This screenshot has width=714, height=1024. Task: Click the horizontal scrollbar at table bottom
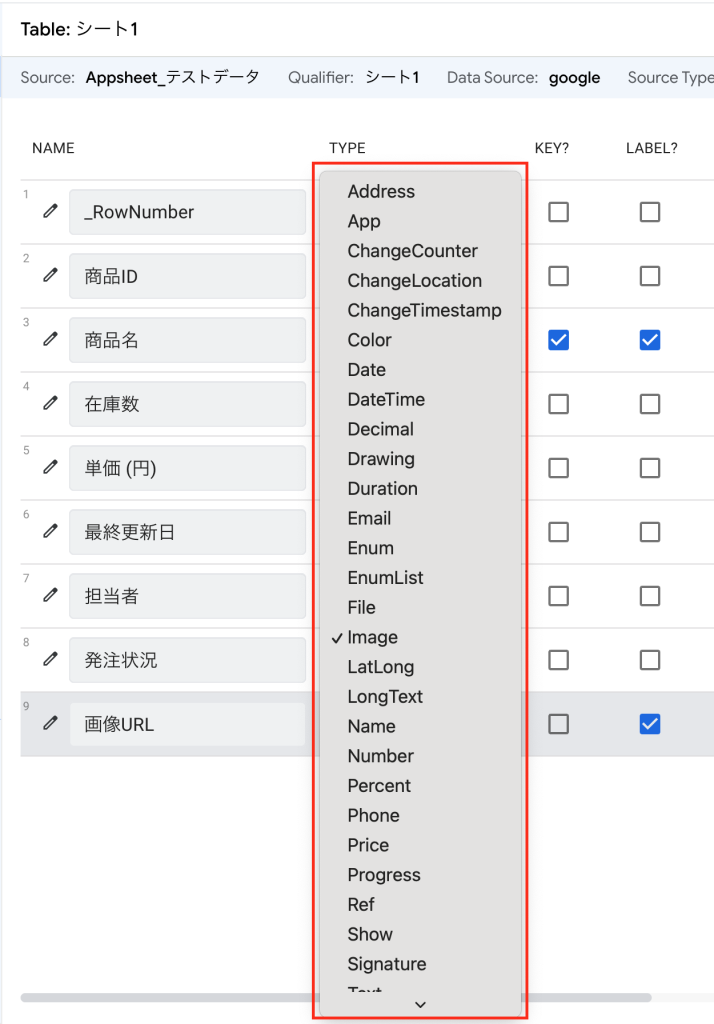(x=160, y=997)
